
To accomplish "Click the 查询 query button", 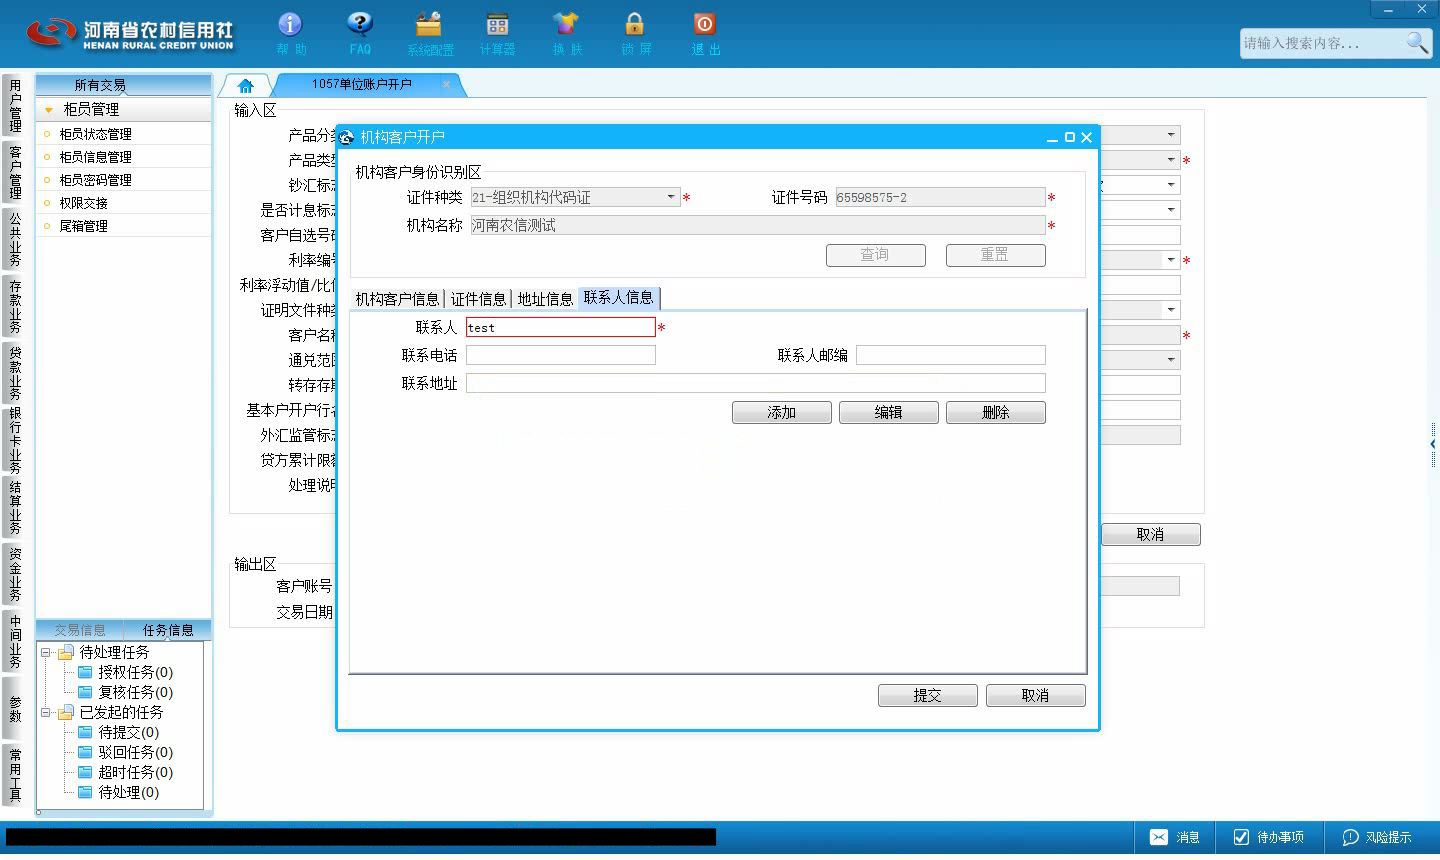I will (876, 255).
